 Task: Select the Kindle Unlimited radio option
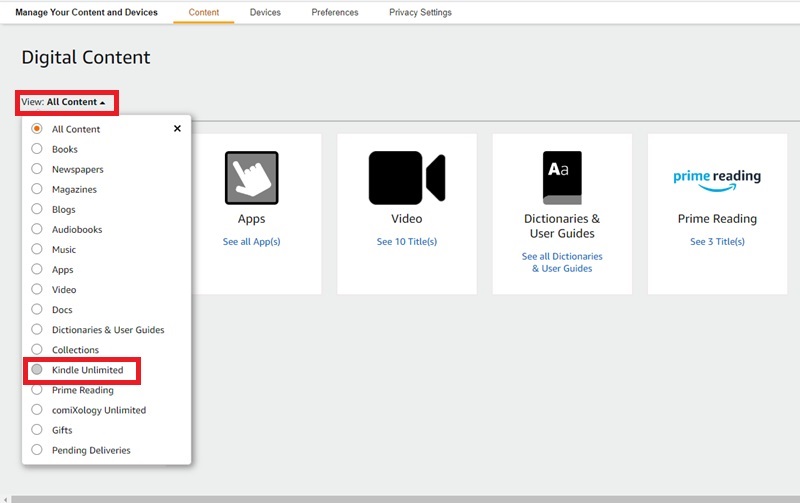37,370
